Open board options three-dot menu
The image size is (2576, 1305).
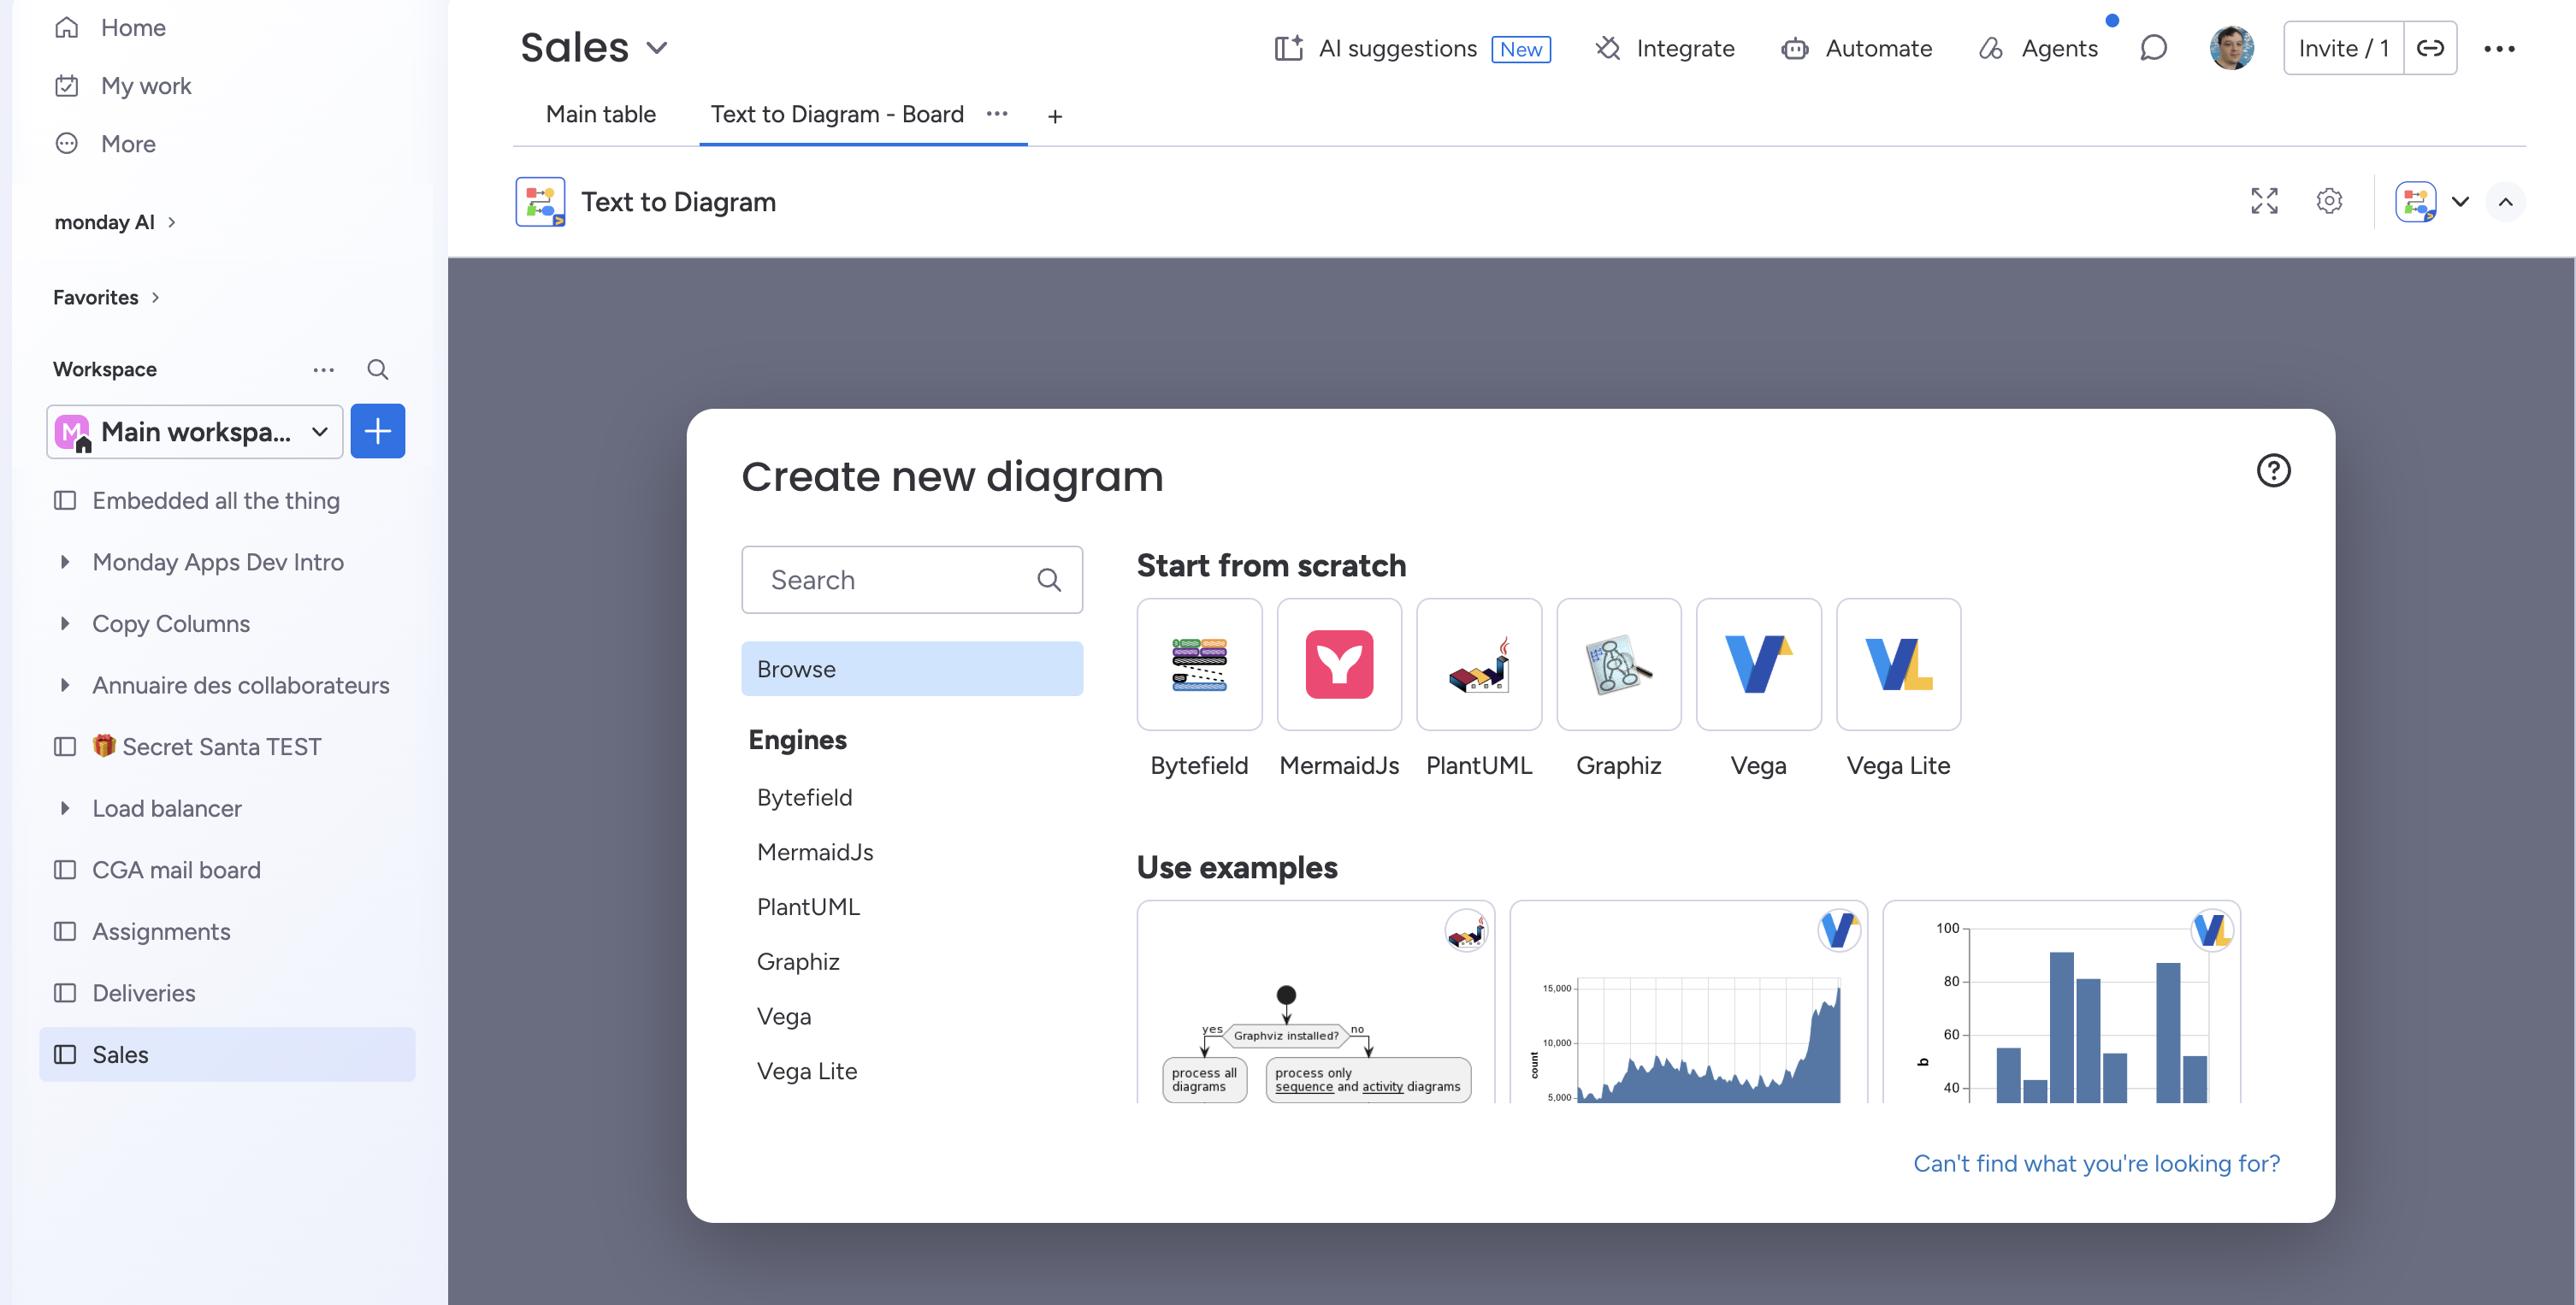[x=2499, y=48]
